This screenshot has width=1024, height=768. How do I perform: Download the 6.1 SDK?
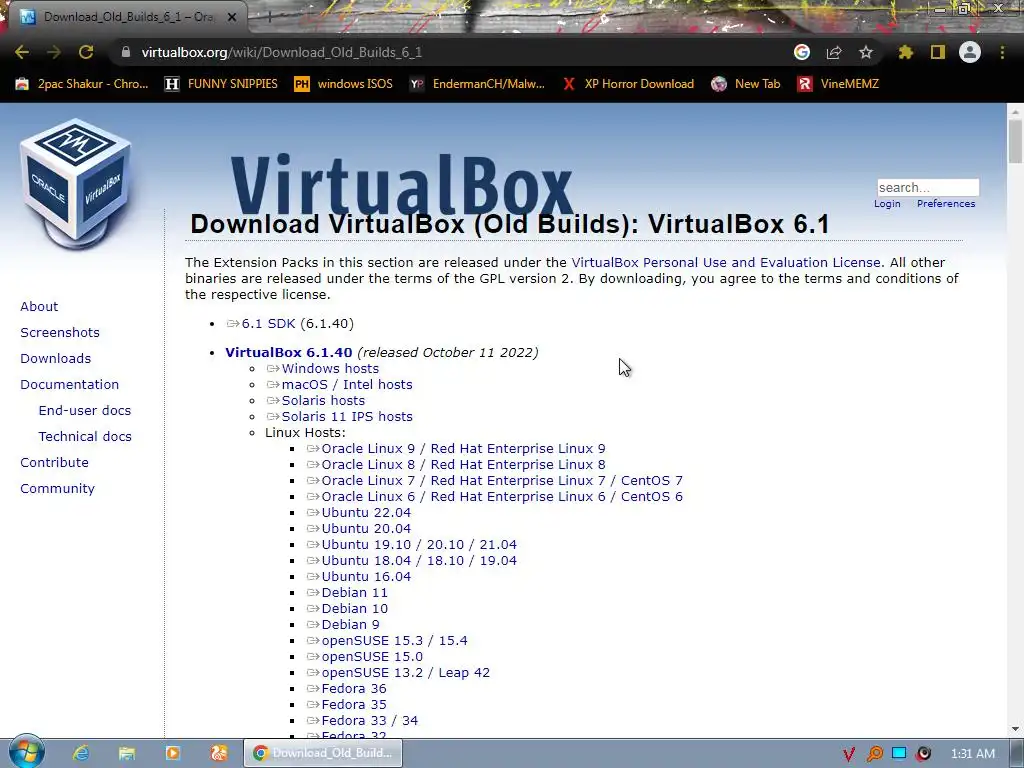[268, 324]
